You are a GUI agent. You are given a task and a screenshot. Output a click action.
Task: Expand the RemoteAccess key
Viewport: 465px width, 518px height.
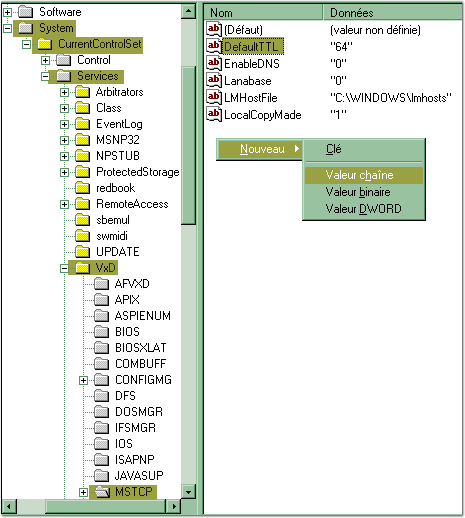pos(64,204)
